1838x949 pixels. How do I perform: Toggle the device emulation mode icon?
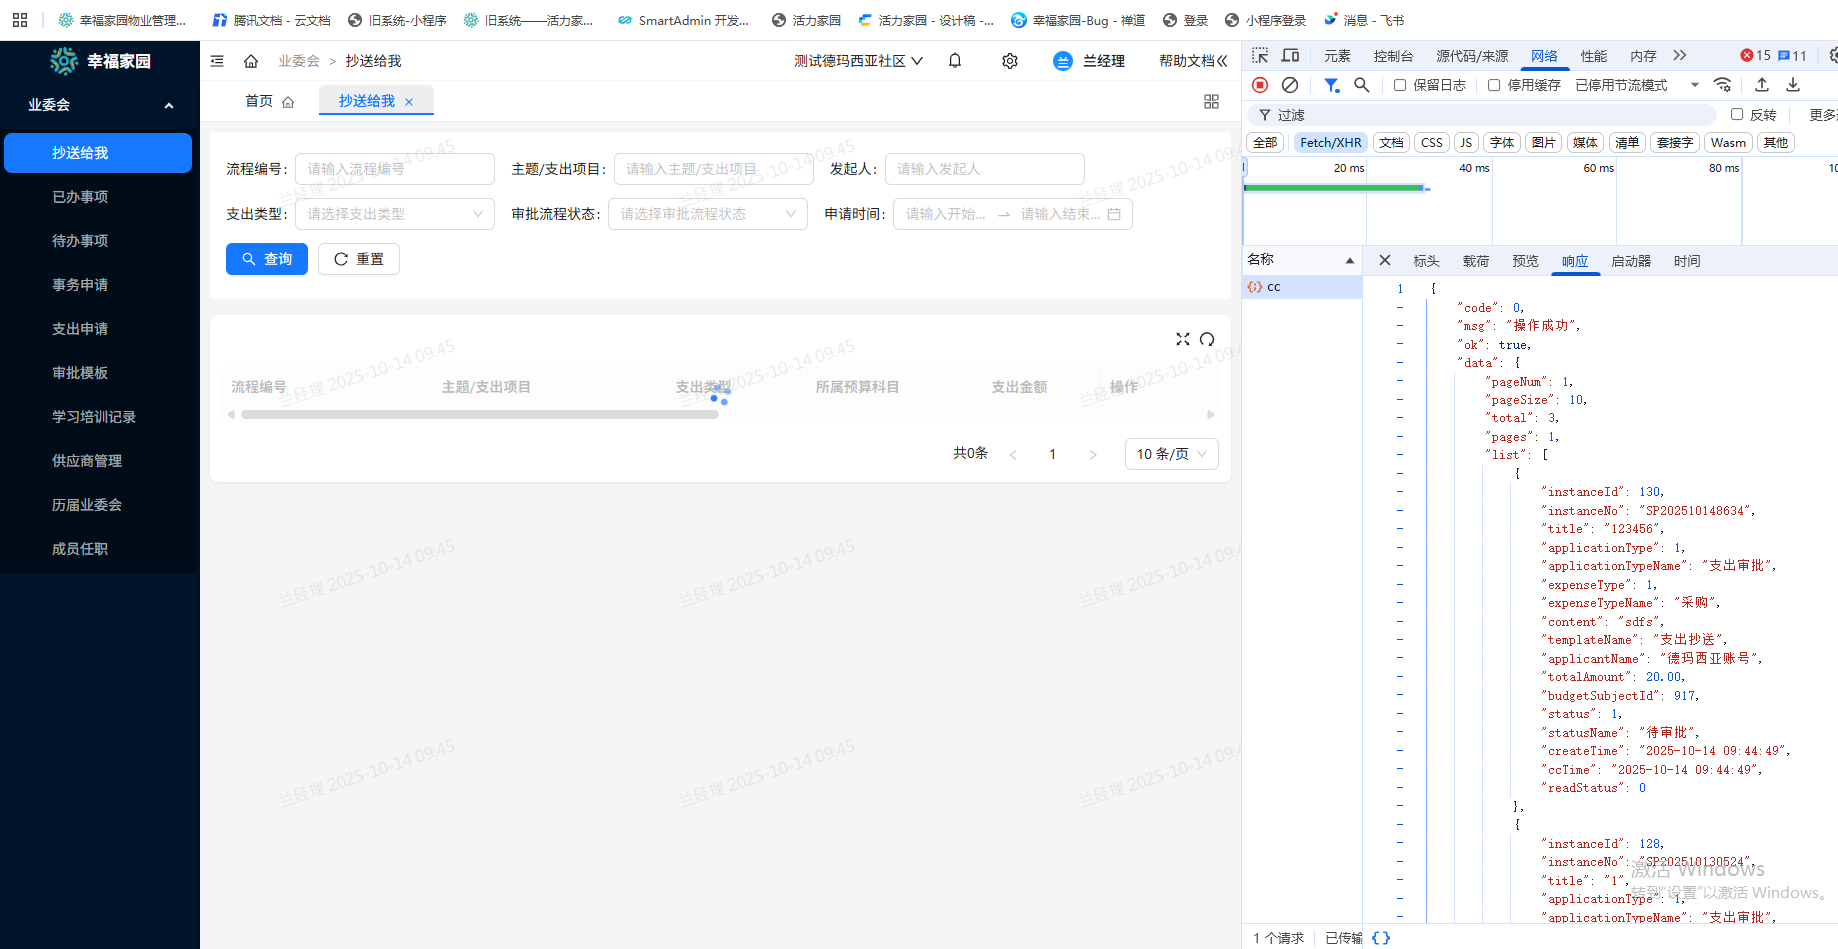click(1290, 56)
